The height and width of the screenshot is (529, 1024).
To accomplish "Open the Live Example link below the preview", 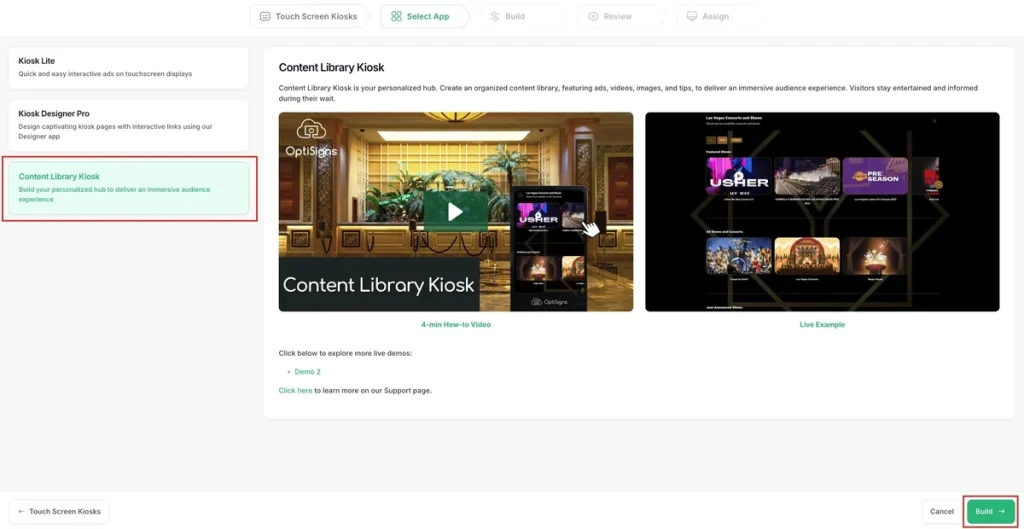I will click(x=822, y=325).
